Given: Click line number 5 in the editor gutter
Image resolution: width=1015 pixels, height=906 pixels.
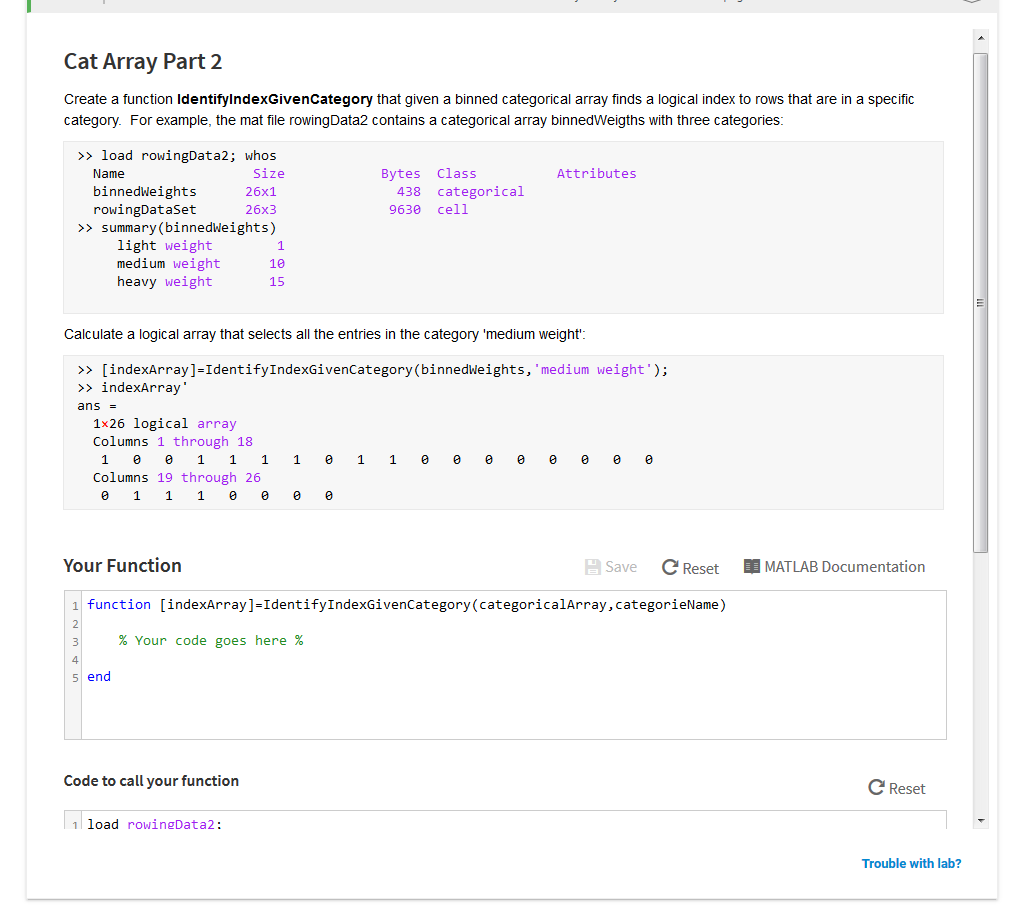Looking at the screenshot, I should pyautogui.click(x=75, y=678).
